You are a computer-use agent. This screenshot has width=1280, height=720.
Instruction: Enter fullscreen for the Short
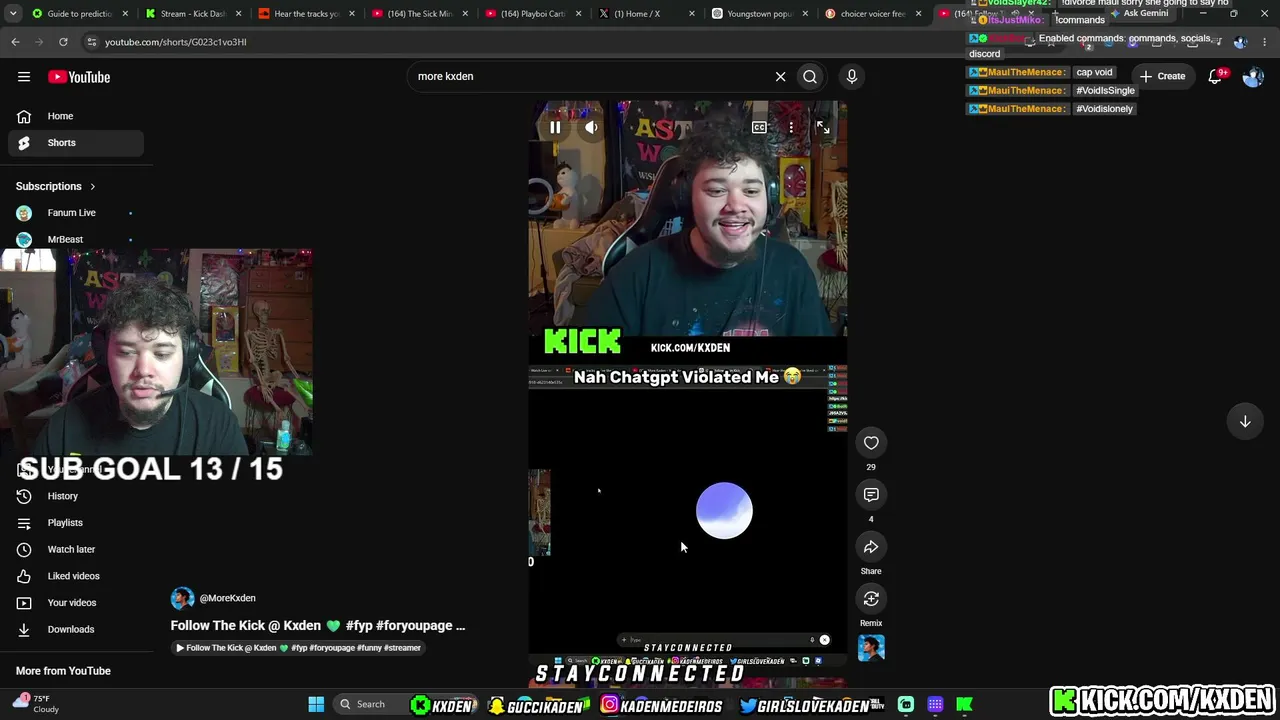(x=823, y=127)
